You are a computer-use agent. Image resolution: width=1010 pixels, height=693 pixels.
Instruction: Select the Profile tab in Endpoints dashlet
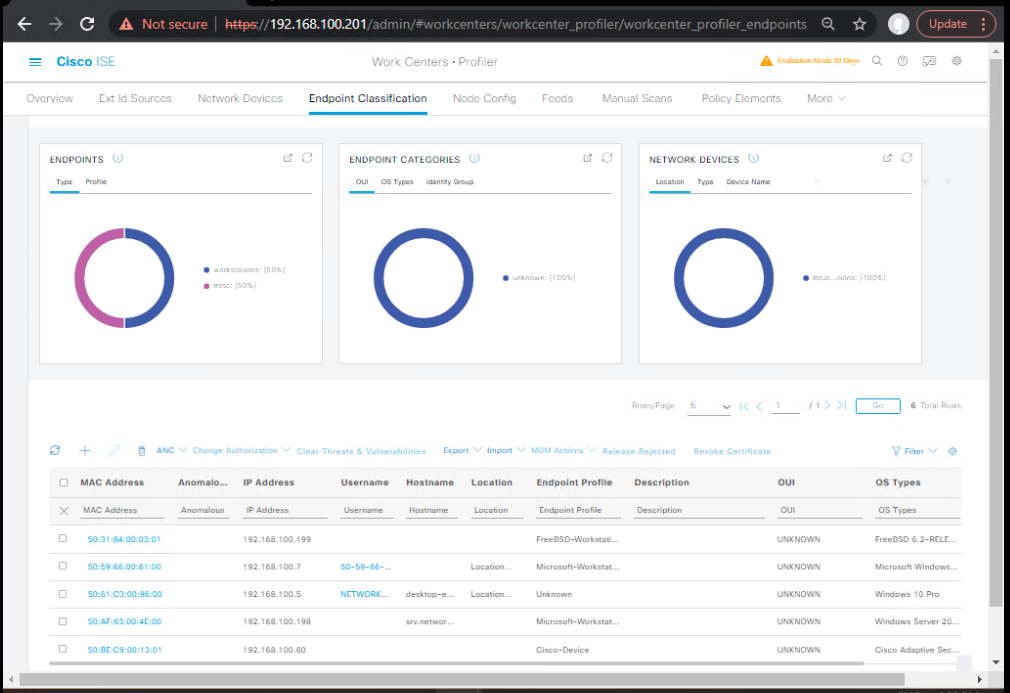[96, 182]
